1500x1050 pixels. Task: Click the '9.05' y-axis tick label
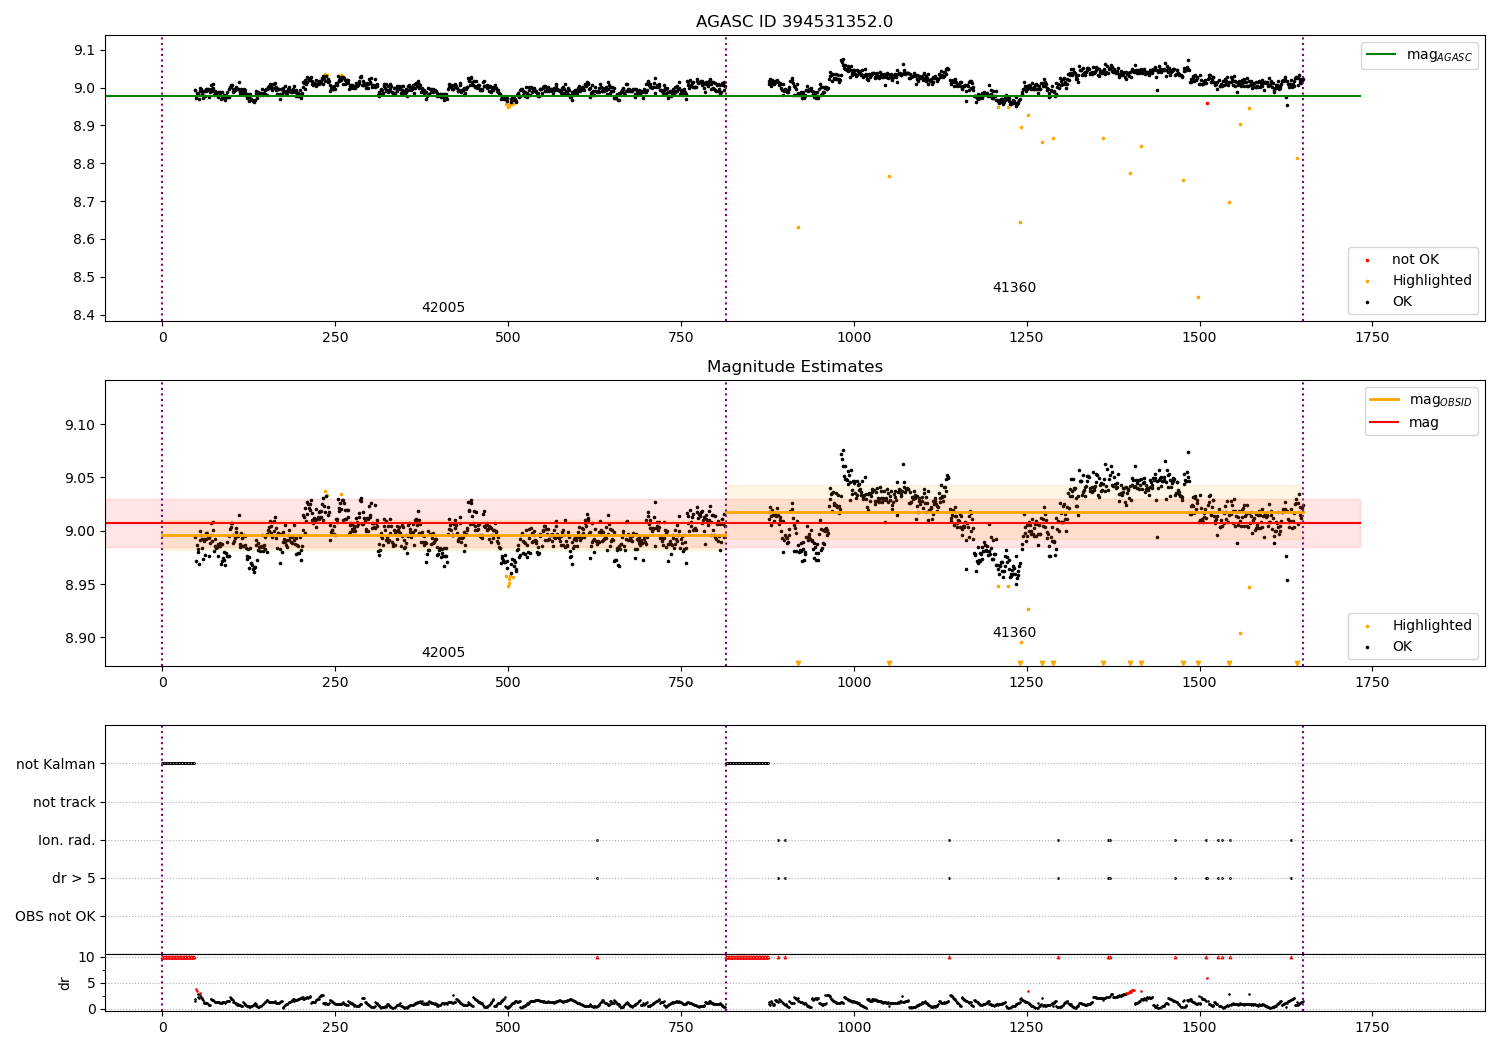click(x=81, y=479)
